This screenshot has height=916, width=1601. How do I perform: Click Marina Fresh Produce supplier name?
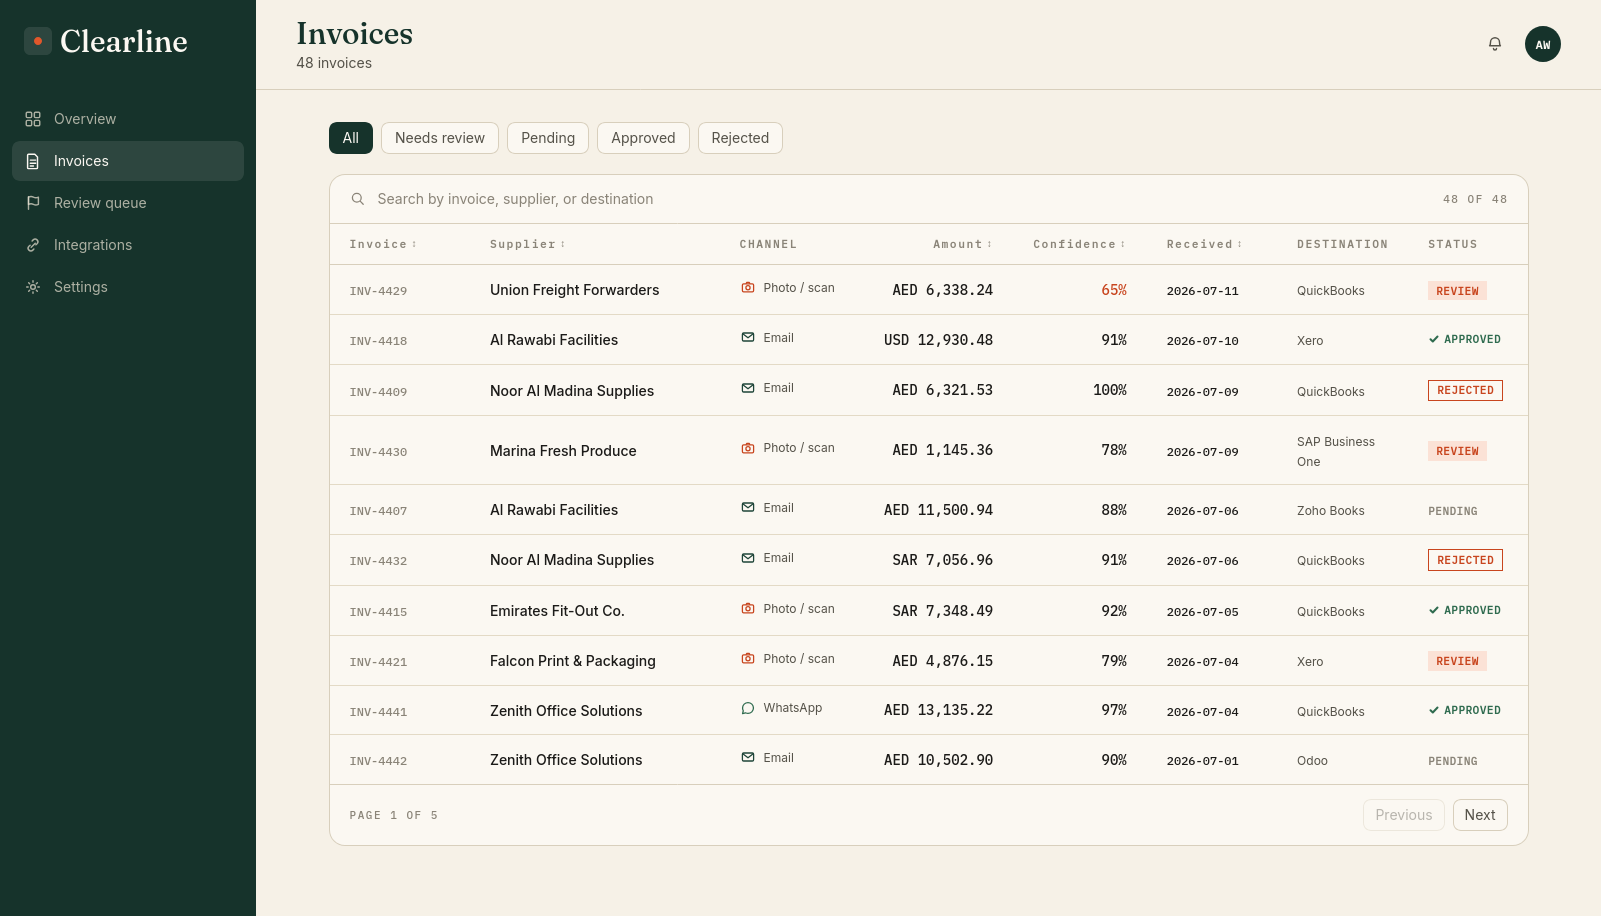point(563,451)
